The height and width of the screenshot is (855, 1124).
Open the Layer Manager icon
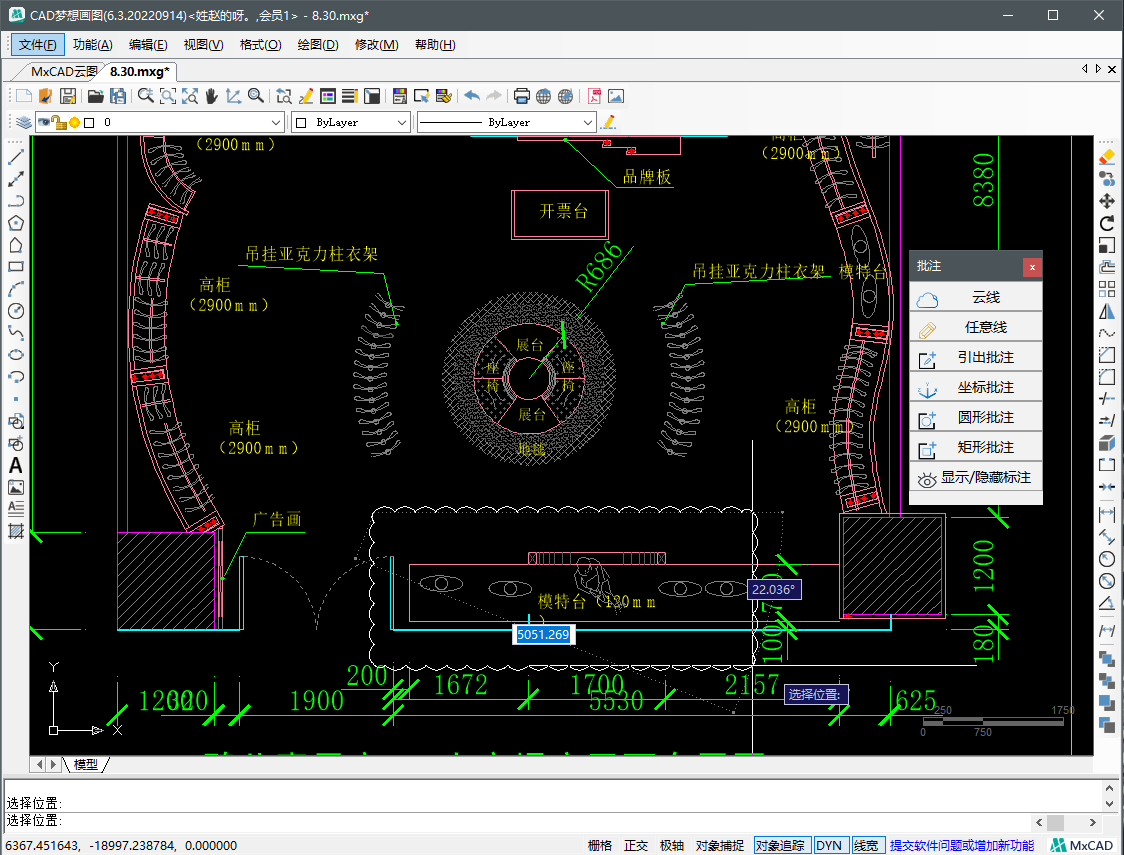tap(24, 123)
